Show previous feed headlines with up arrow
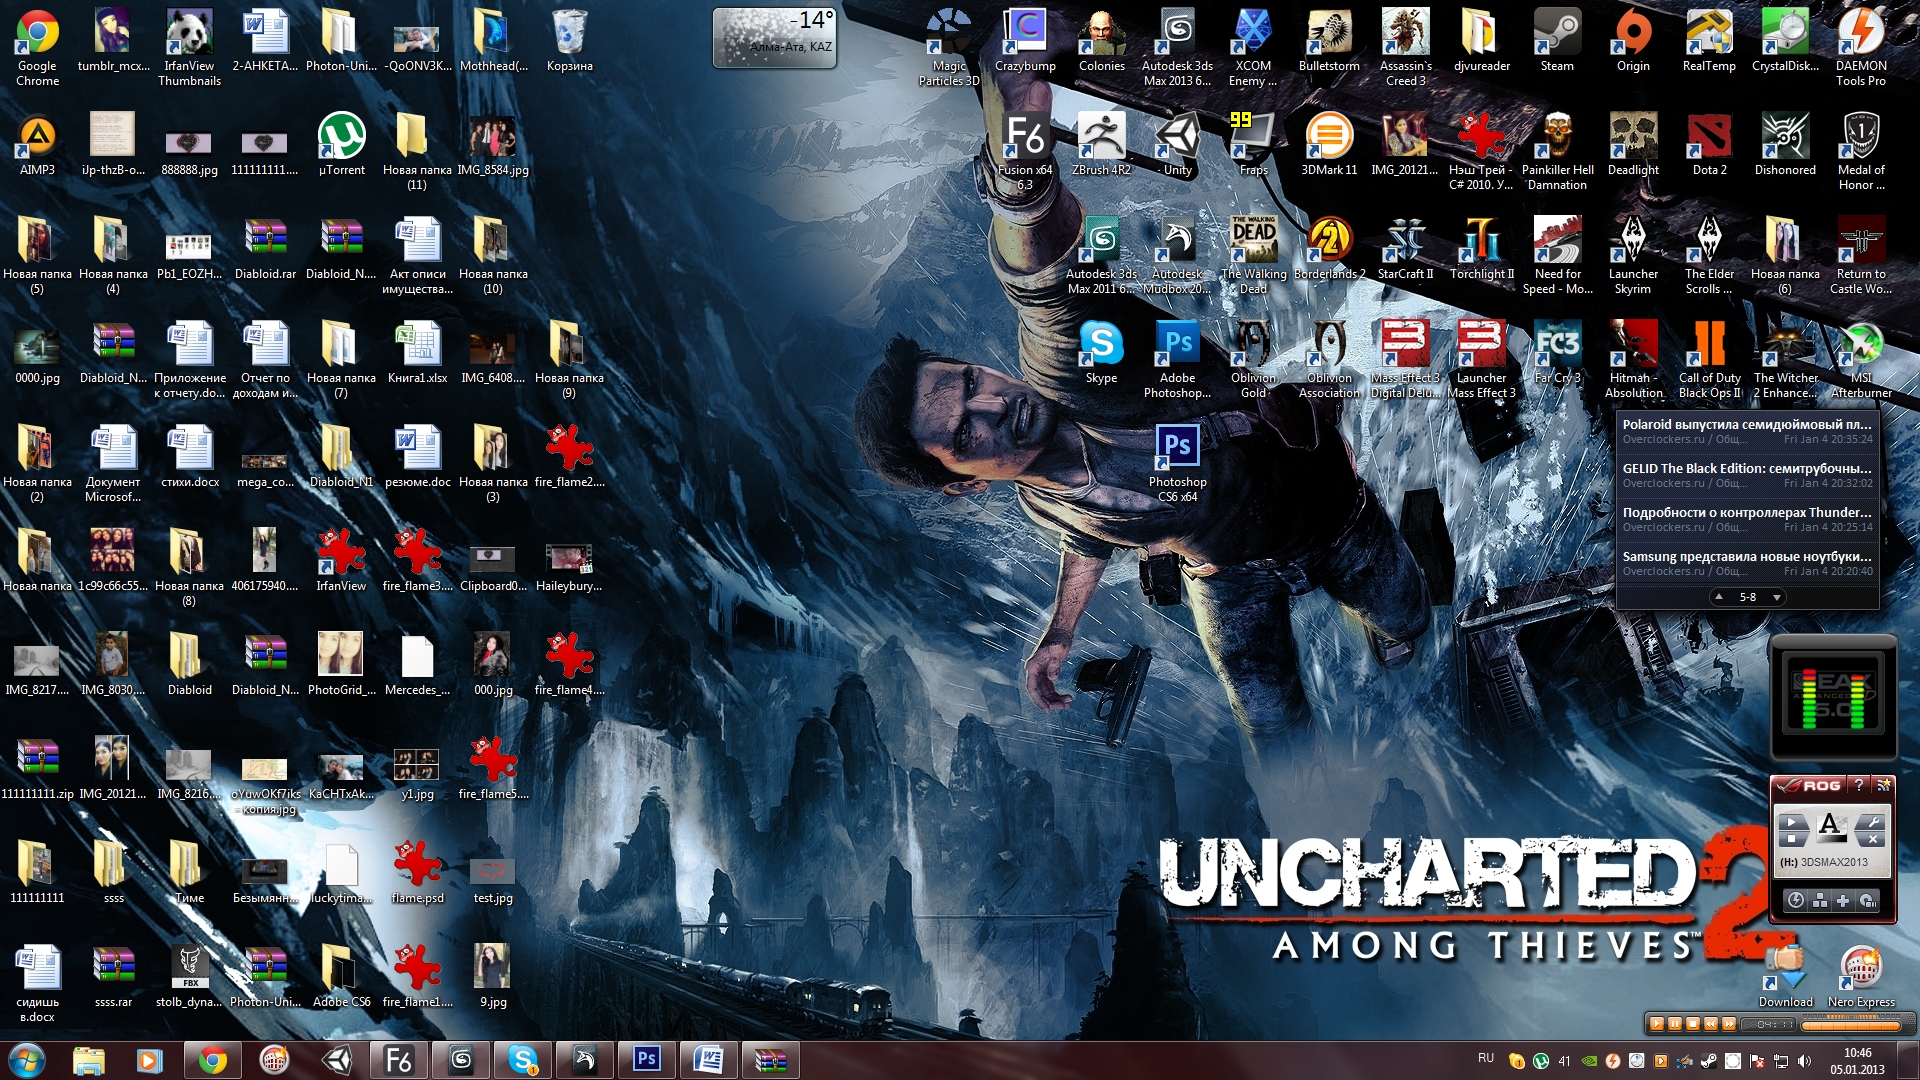The height and width of the screenshot is (1080, 1920). [x=1719, y=597]
